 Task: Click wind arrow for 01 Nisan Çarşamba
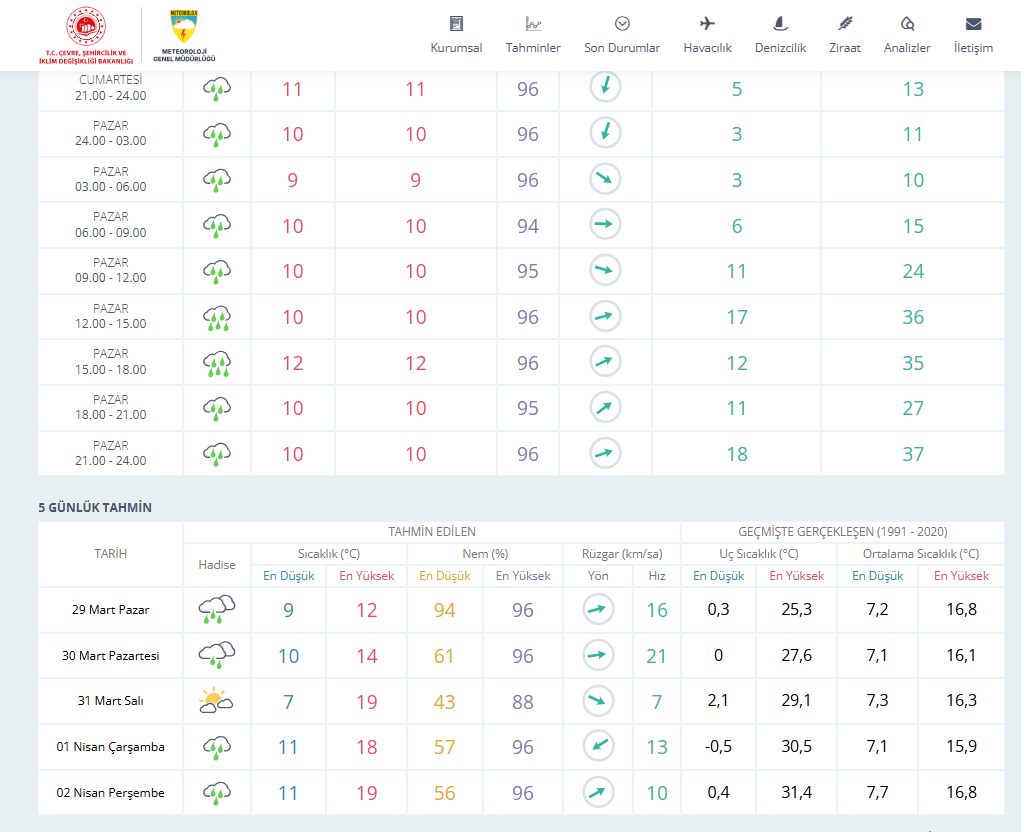599,746
